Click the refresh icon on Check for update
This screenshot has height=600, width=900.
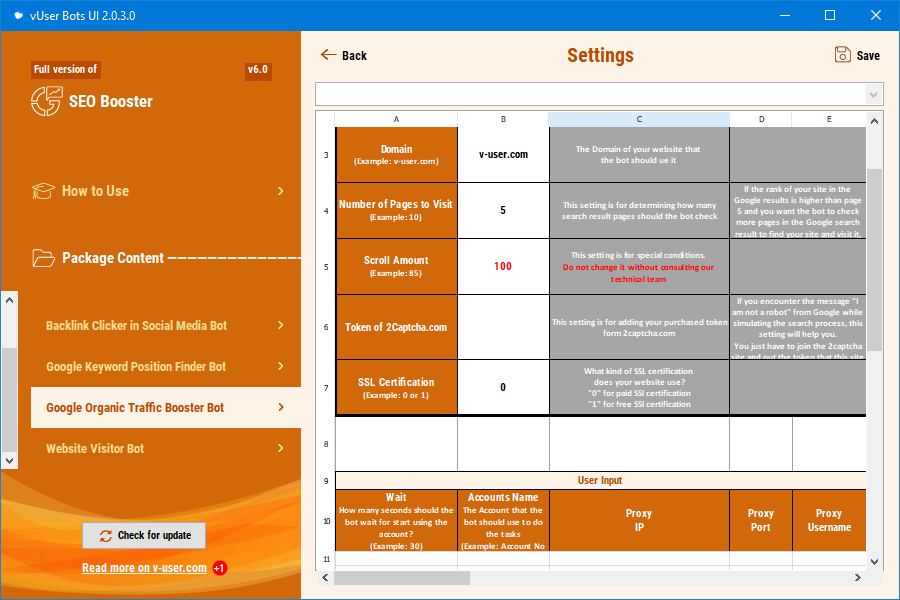pos(106,536)
